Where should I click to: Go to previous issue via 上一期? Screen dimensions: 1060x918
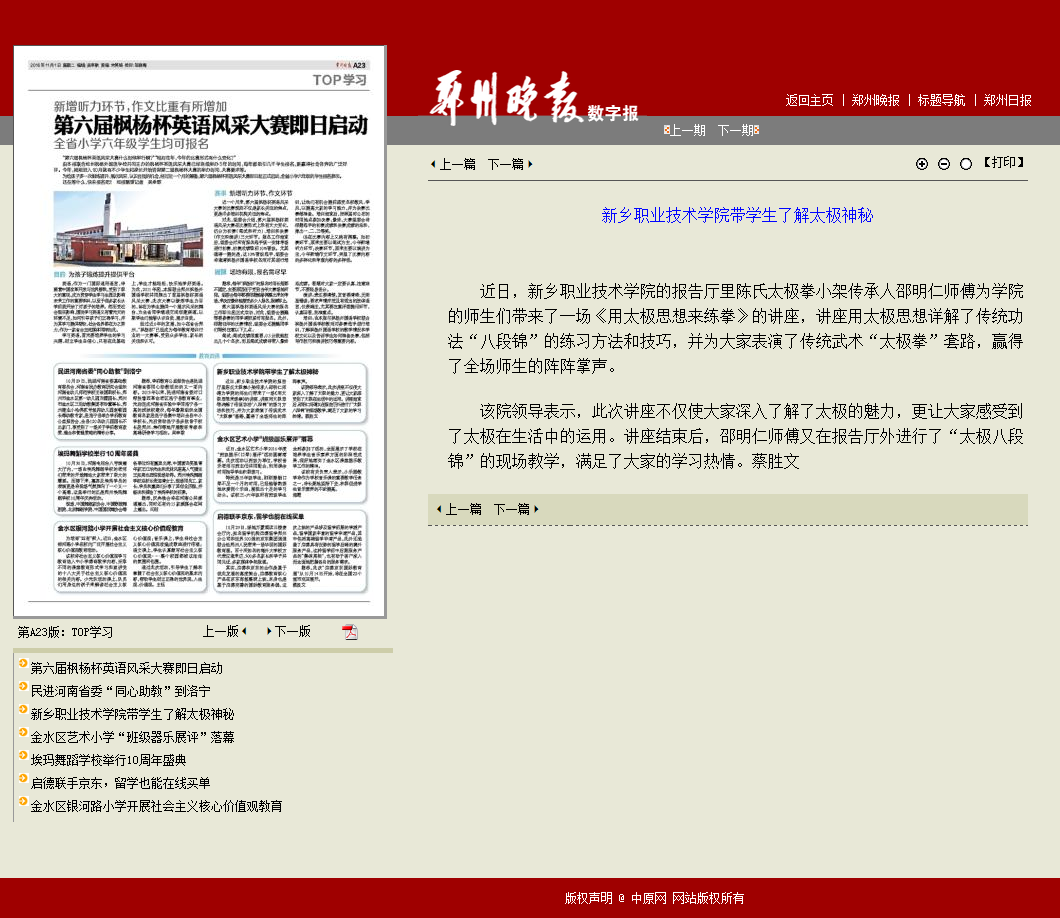click(686, 130)
